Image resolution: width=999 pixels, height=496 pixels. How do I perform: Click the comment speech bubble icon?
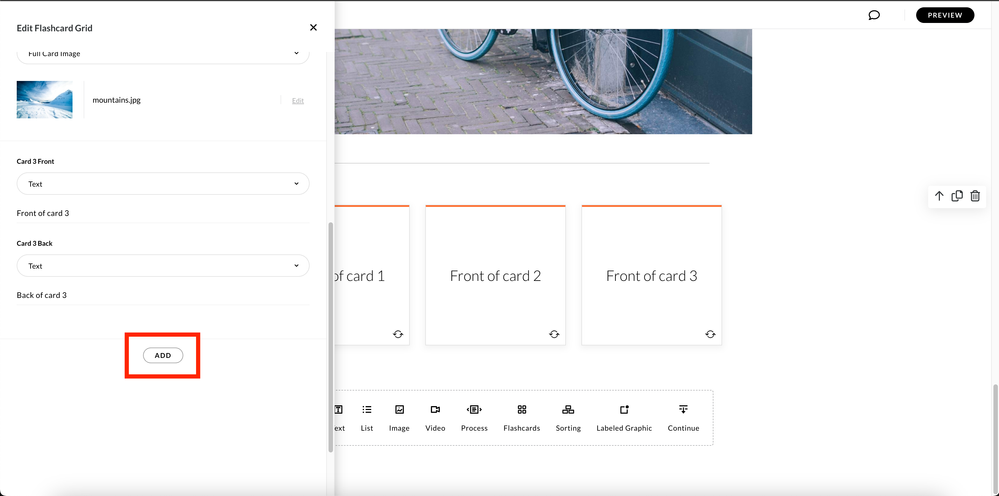tap(874, 15)
